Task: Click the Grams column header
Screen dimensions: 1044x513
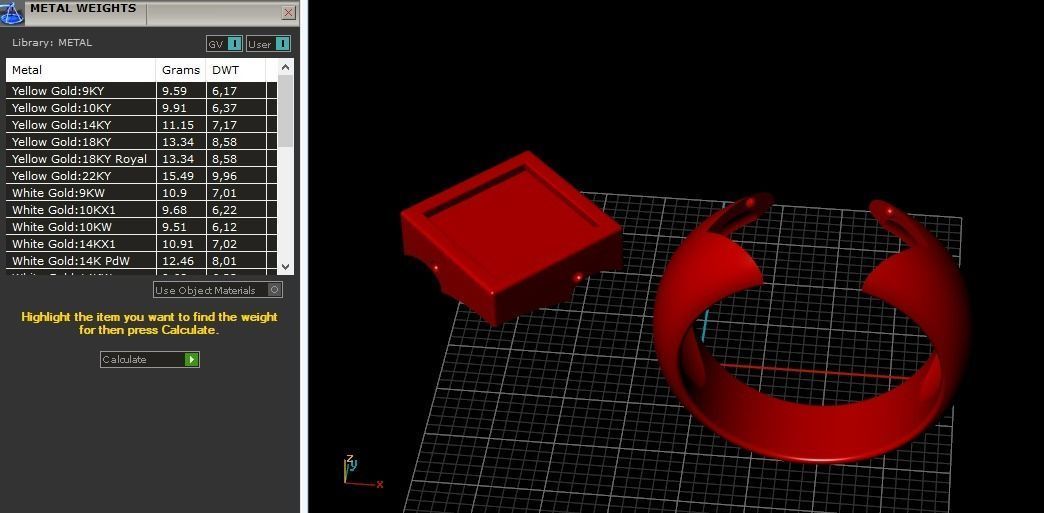Action: click(x=181, y=70)
